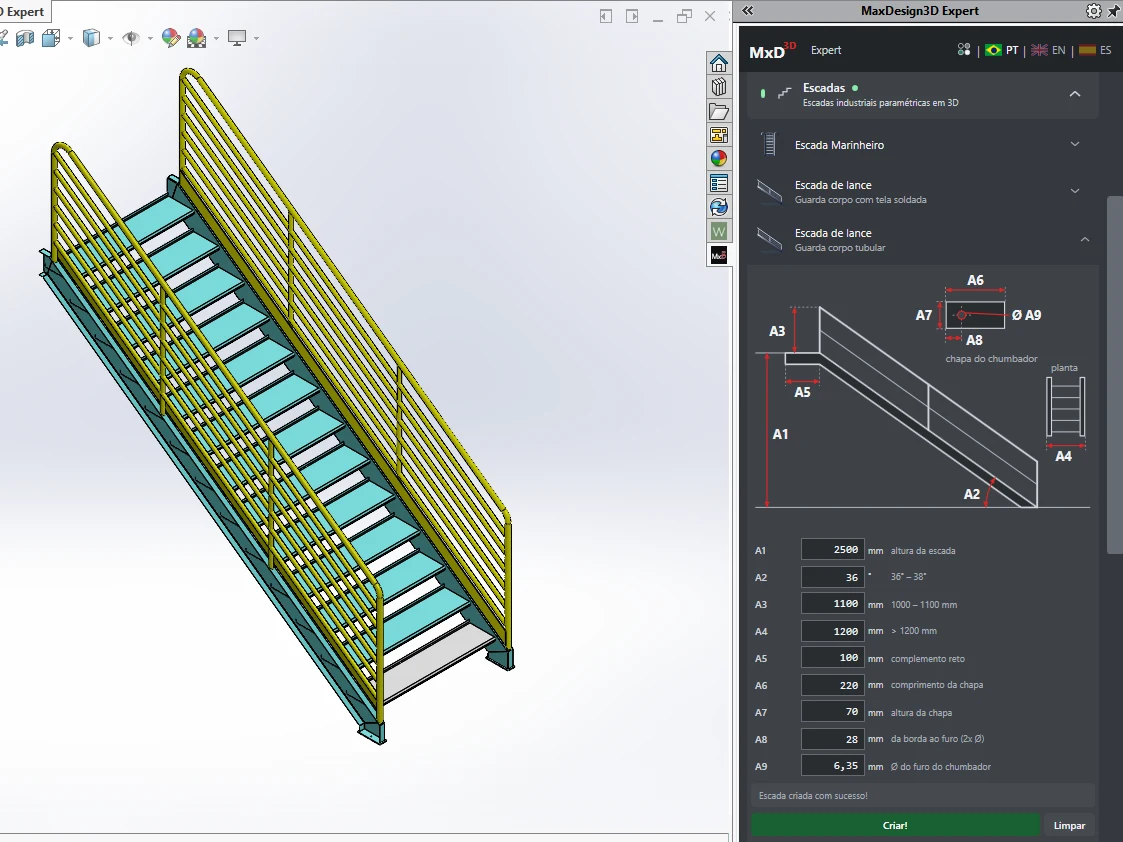Select Escada de lance com tela soldada
Screen dimensions: 1123x842
tap(922, 192)
